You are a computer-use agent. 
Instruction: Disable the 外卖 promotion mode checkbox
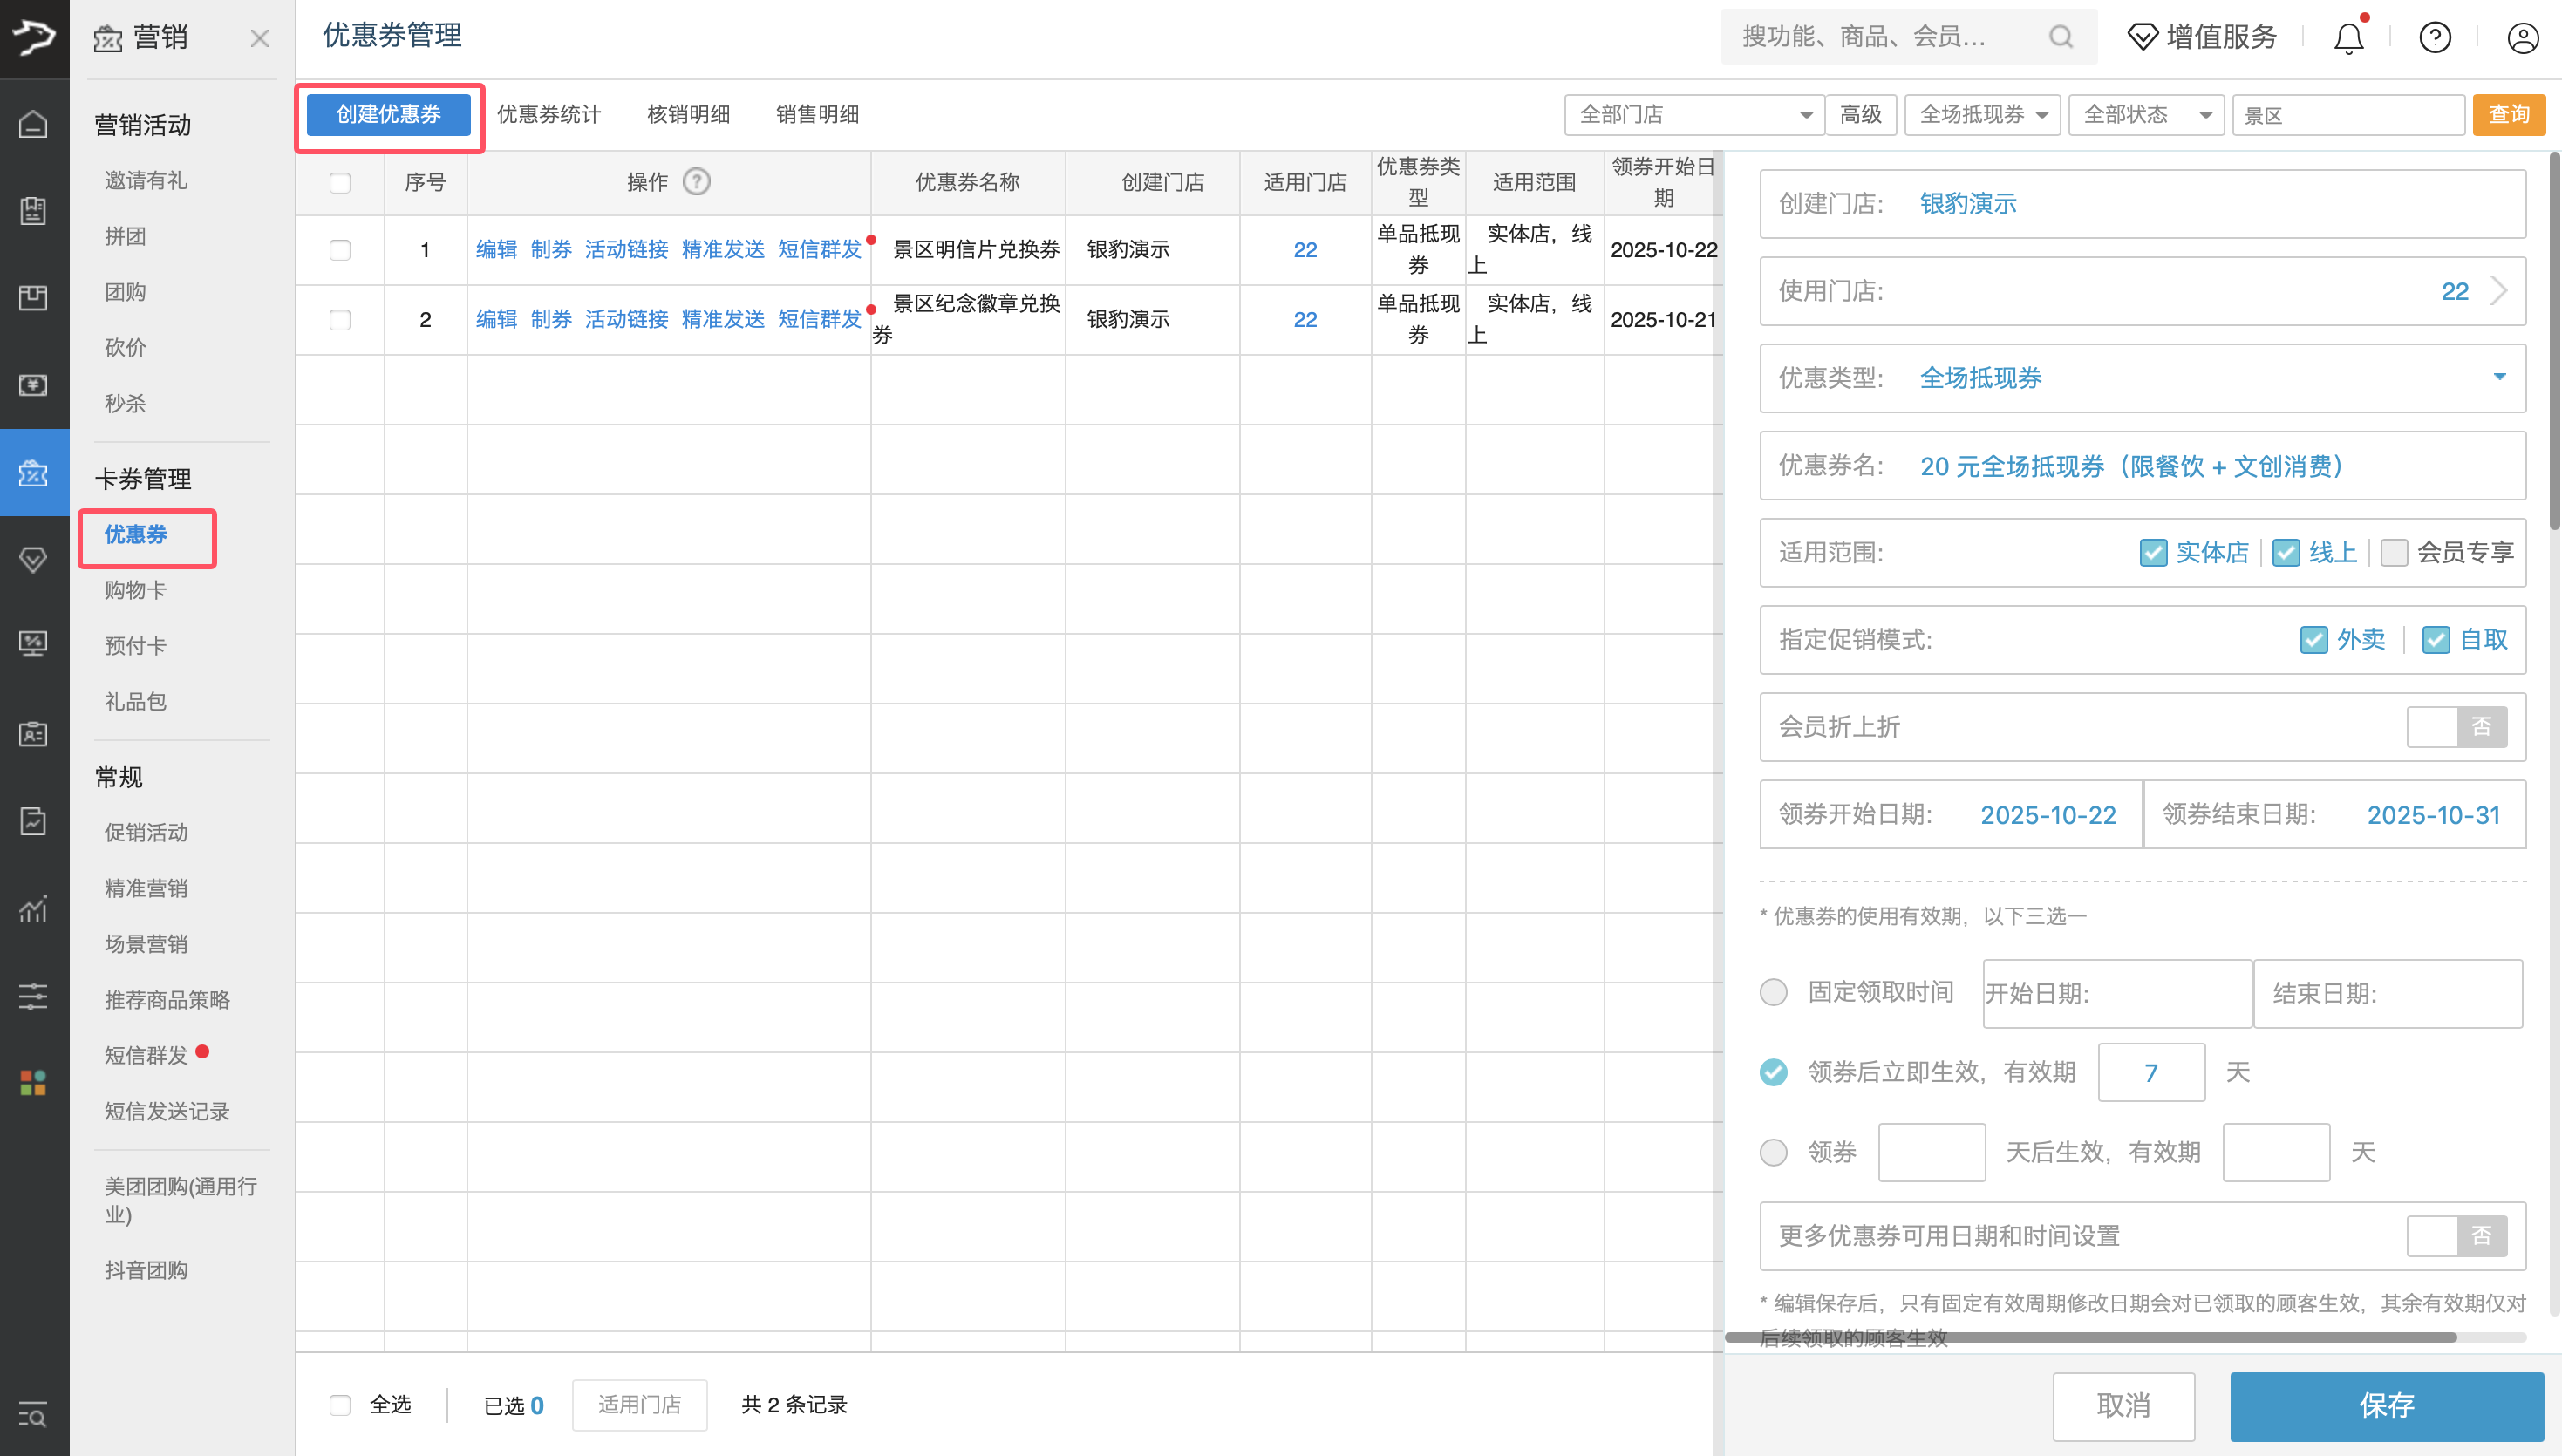point(2313,640)
